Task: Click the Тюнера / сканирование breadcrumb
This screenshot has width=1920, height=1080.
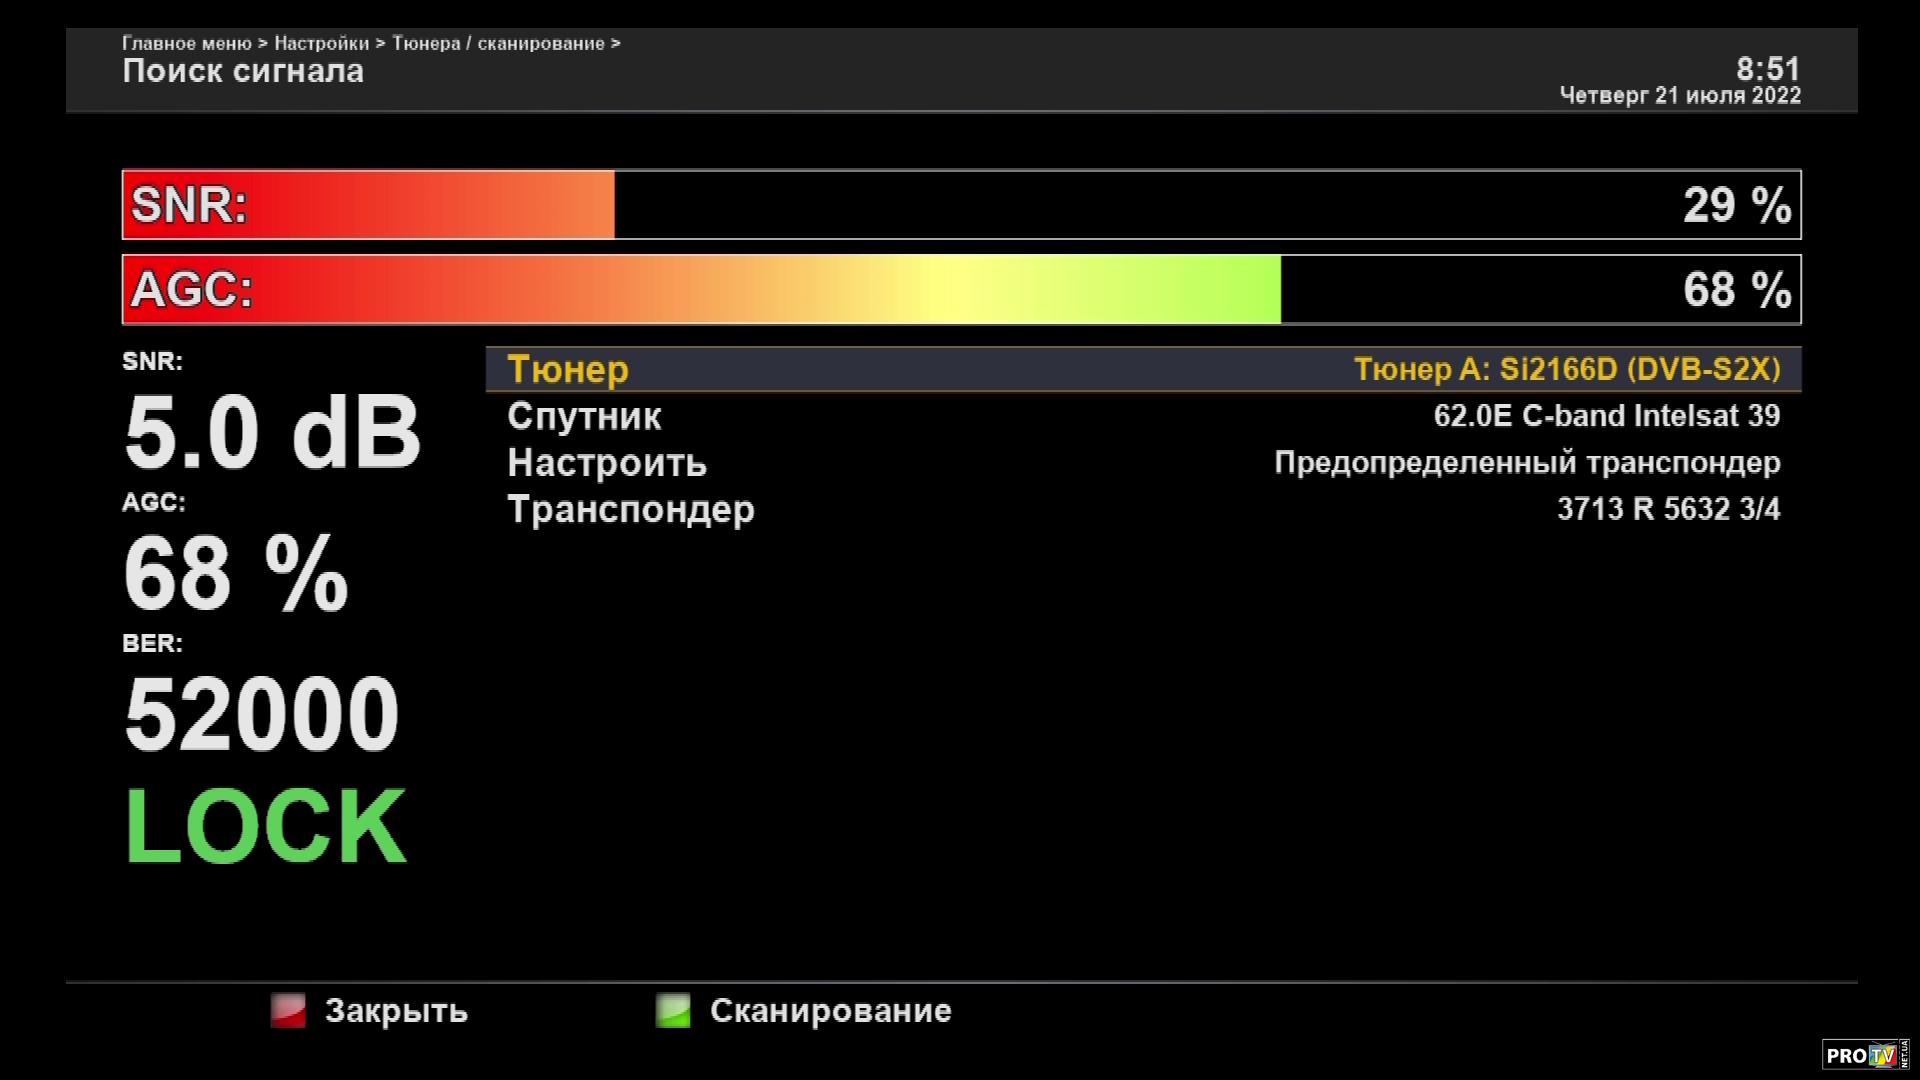Action: click(x=498, y=43)
